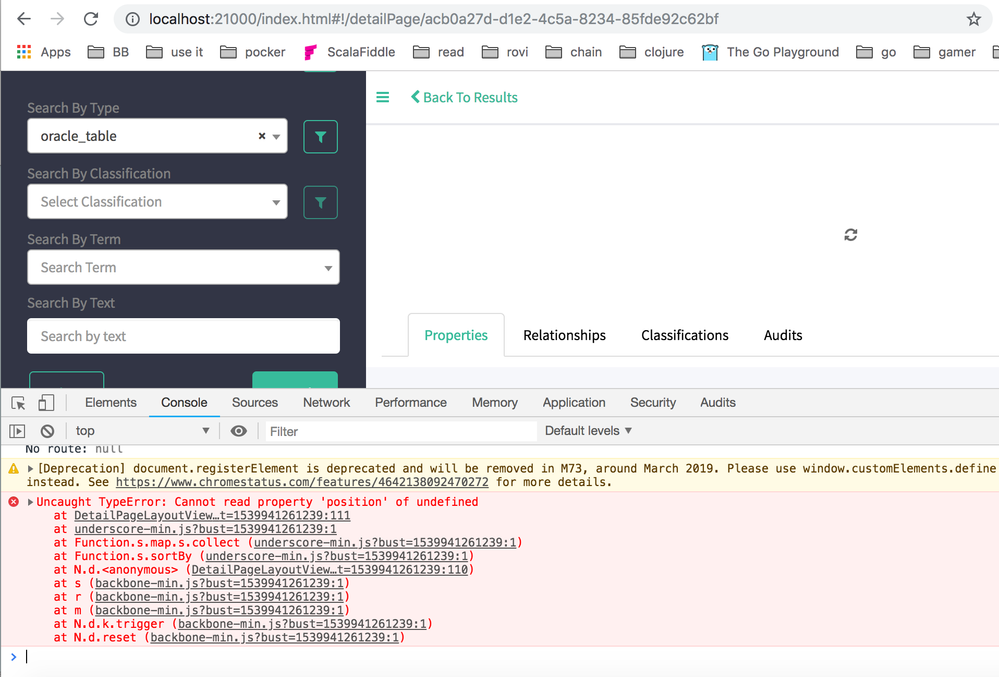The image size is (999, 677).
Task: Bookmark the page with the star icon
Action: coord(972,18)
